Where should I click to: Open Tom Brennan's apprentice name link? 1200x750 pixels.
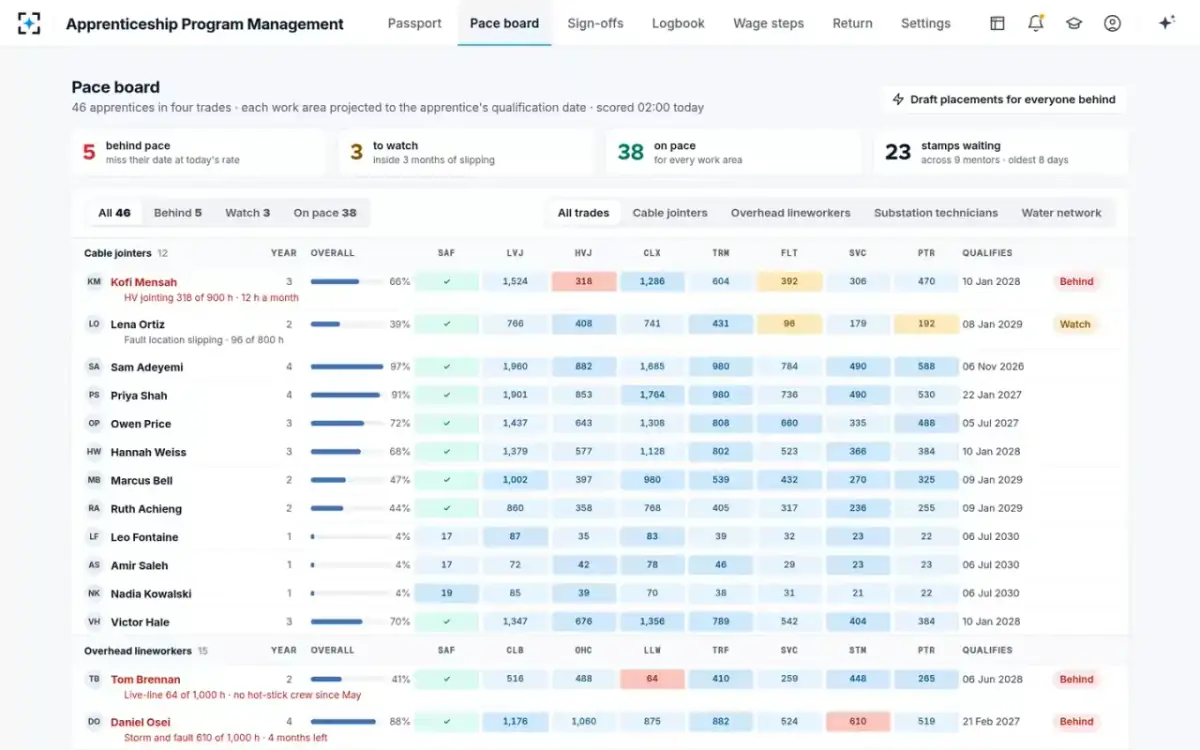(x=146, y=680)
